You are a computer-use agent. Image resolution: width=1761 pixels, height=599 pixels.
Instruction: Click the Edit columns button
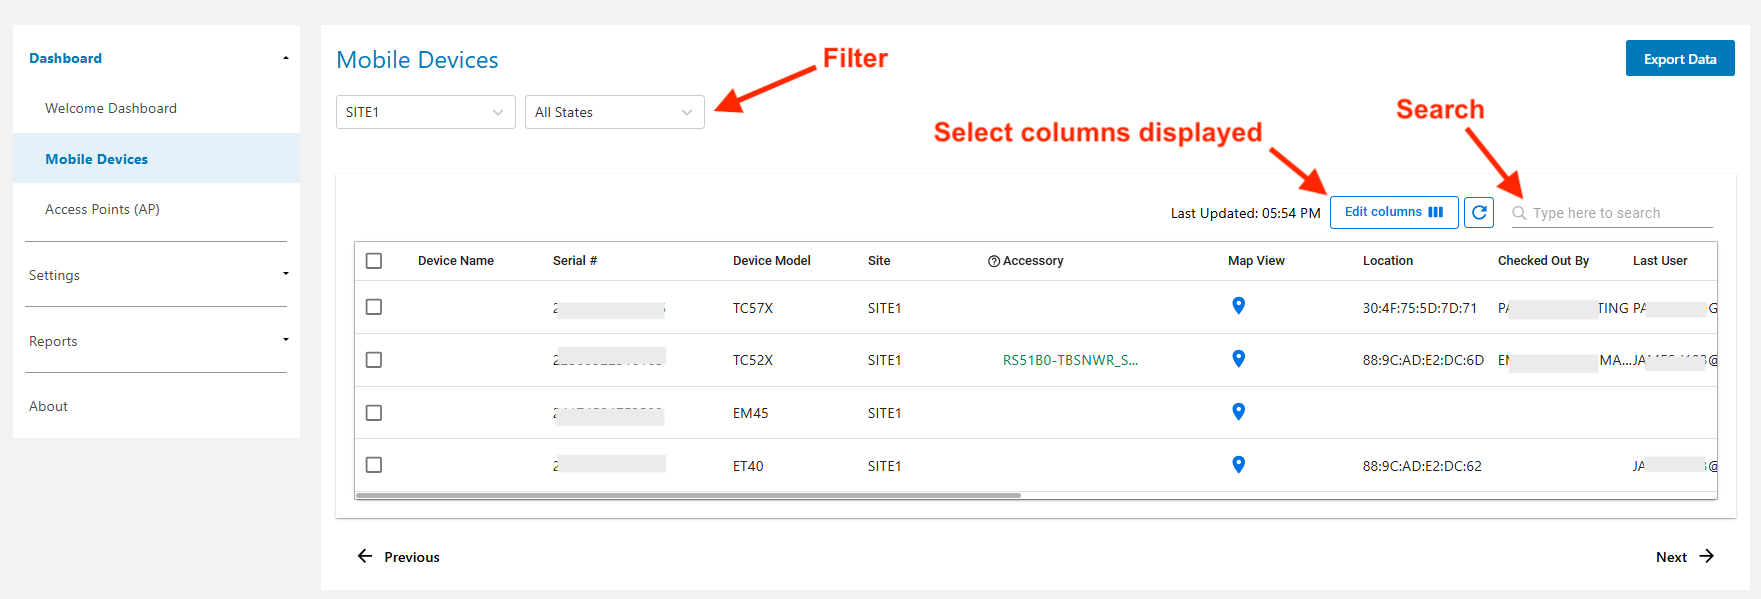pos(1393,212)
